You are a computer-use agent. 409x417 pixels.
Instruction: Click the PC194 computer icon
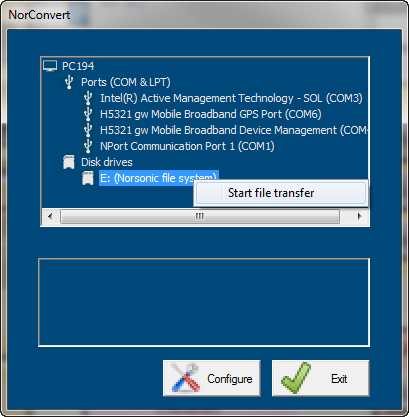[50, 66]
